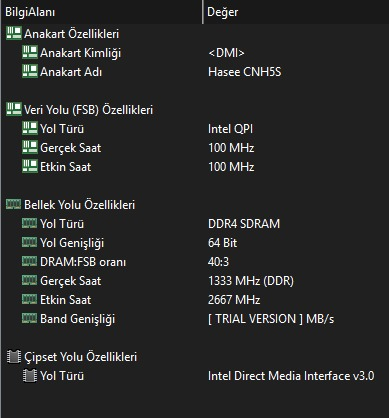Viewport: 389px width, 418px height.
Task: Click the RAM icon beside DRAM:FSB oranı
Action: tap(29, 261)
